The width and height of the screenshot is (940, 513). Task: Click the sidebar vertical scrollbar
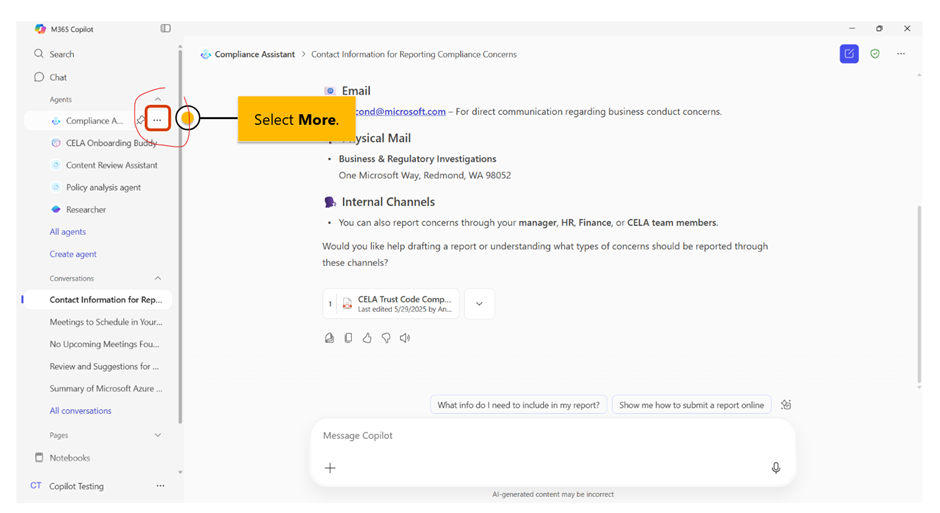(180, 237)
